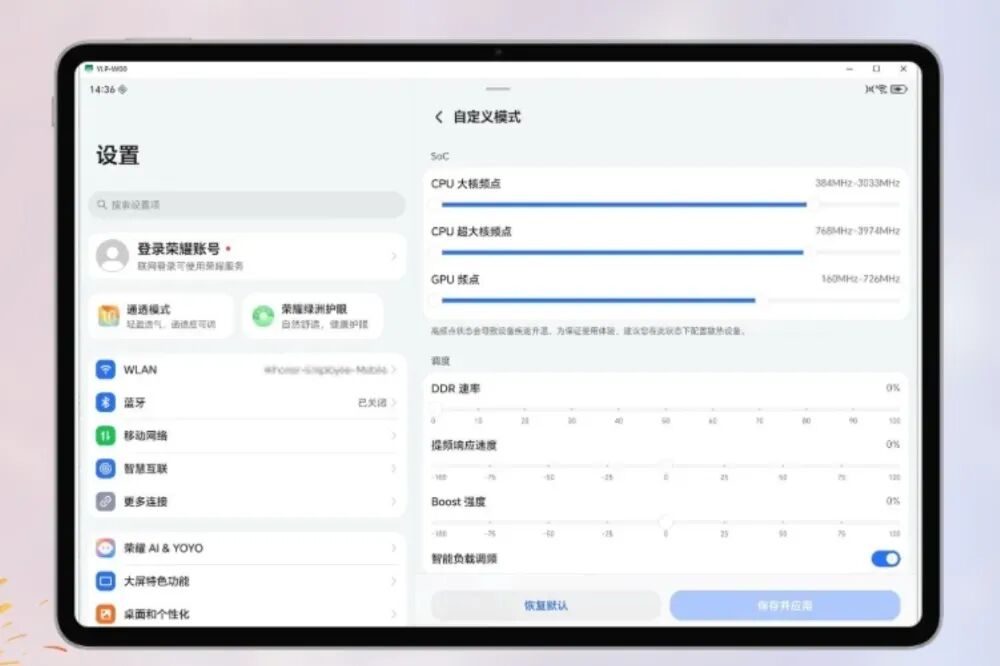Click the search magnifier icon

pos(101,205)
